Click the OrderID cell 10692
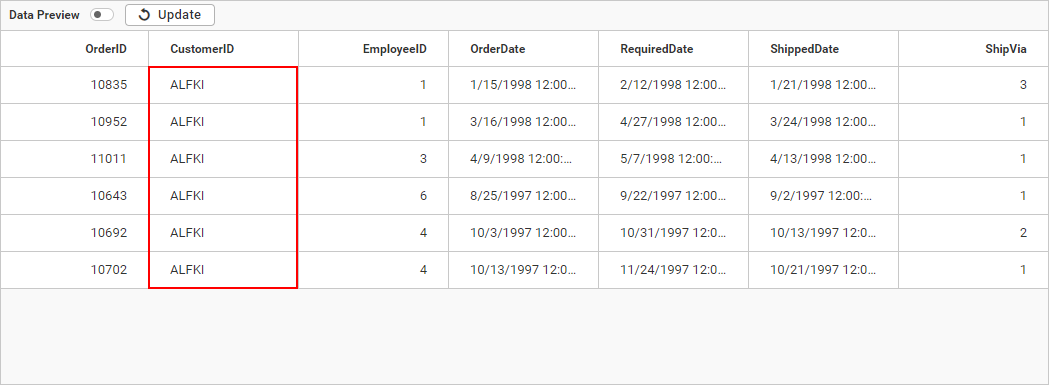1049x385 pixels. pyautogui.click(x=74, y=233)
